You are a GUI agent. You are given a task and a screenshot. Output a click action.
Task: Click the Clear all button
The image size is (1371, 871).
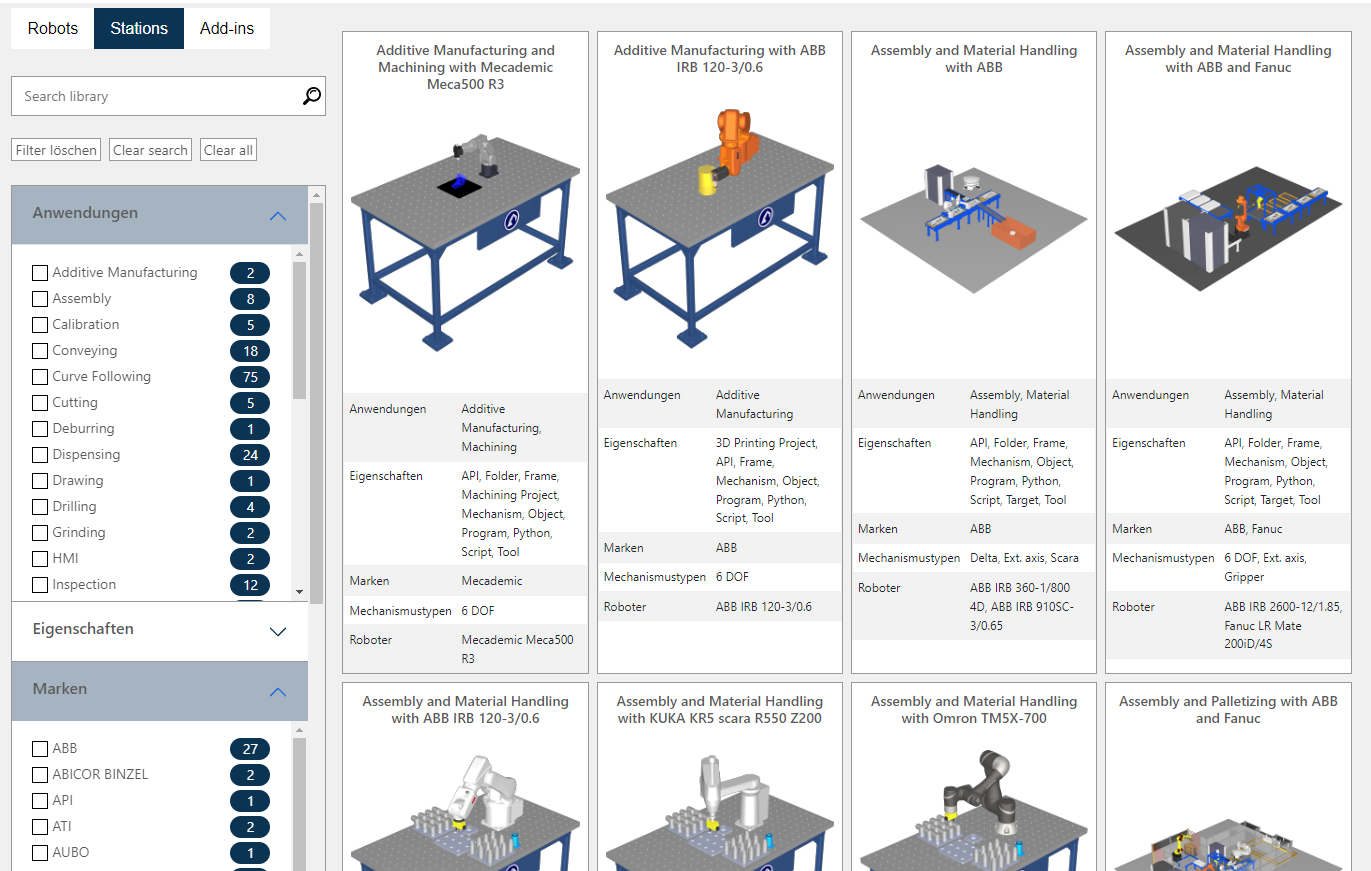[228, 149]
